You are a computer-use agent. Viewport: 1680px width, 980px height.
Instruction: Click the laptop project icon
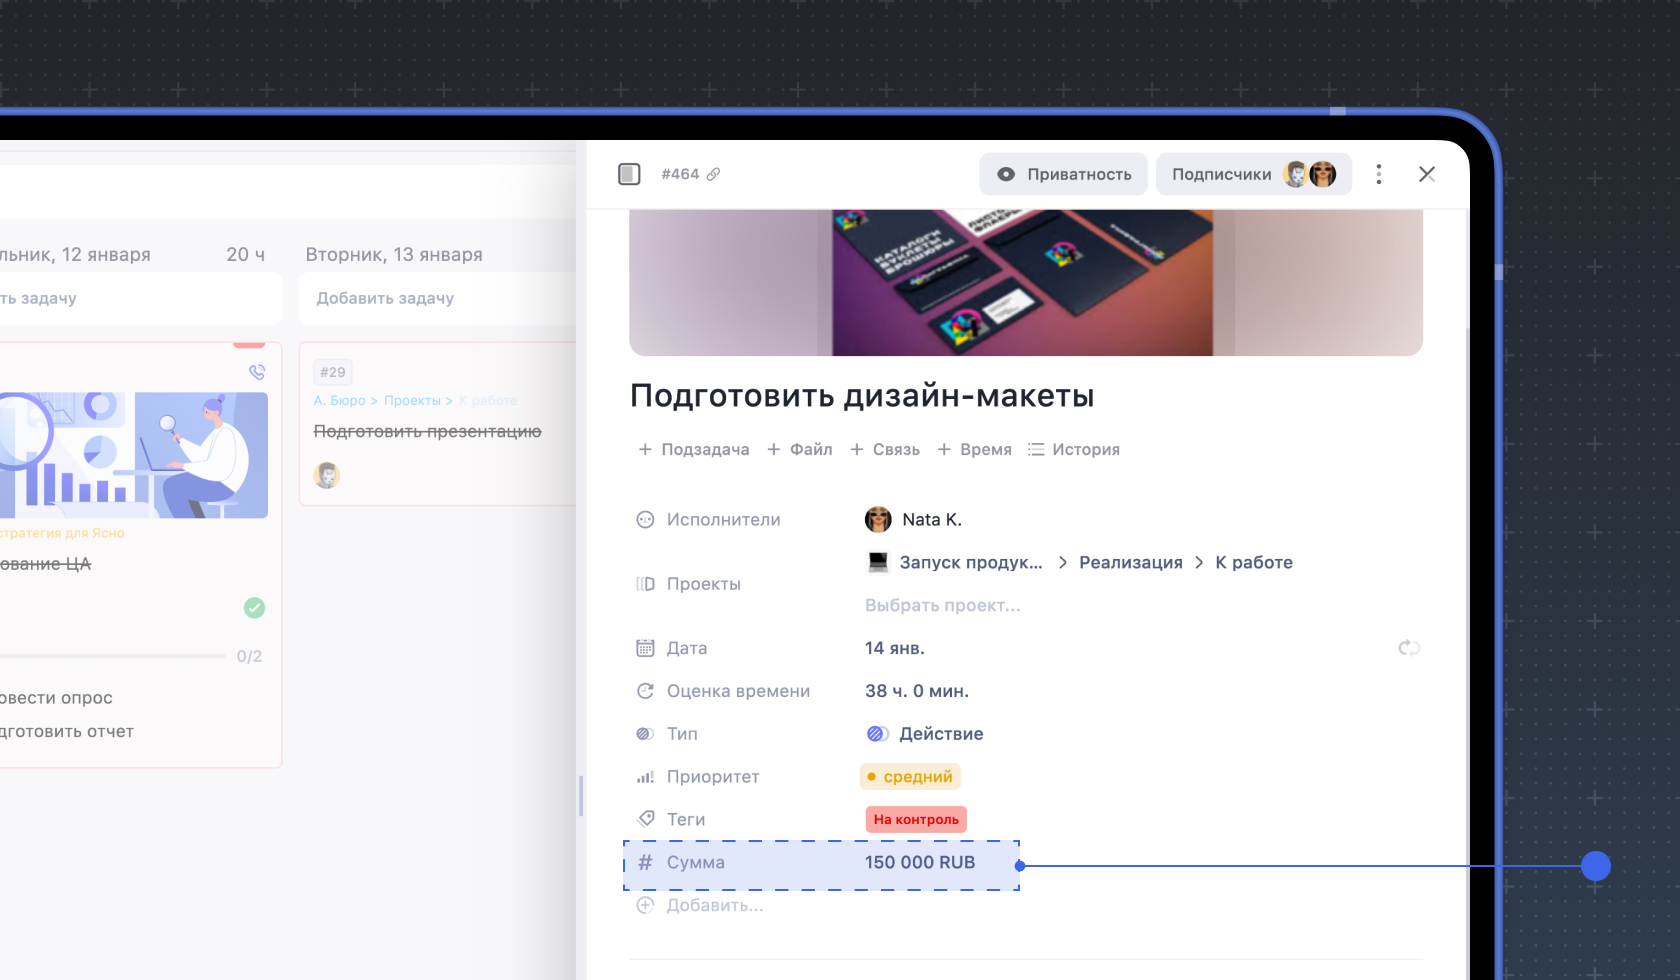pyautogui.click(x=878, y=562)
